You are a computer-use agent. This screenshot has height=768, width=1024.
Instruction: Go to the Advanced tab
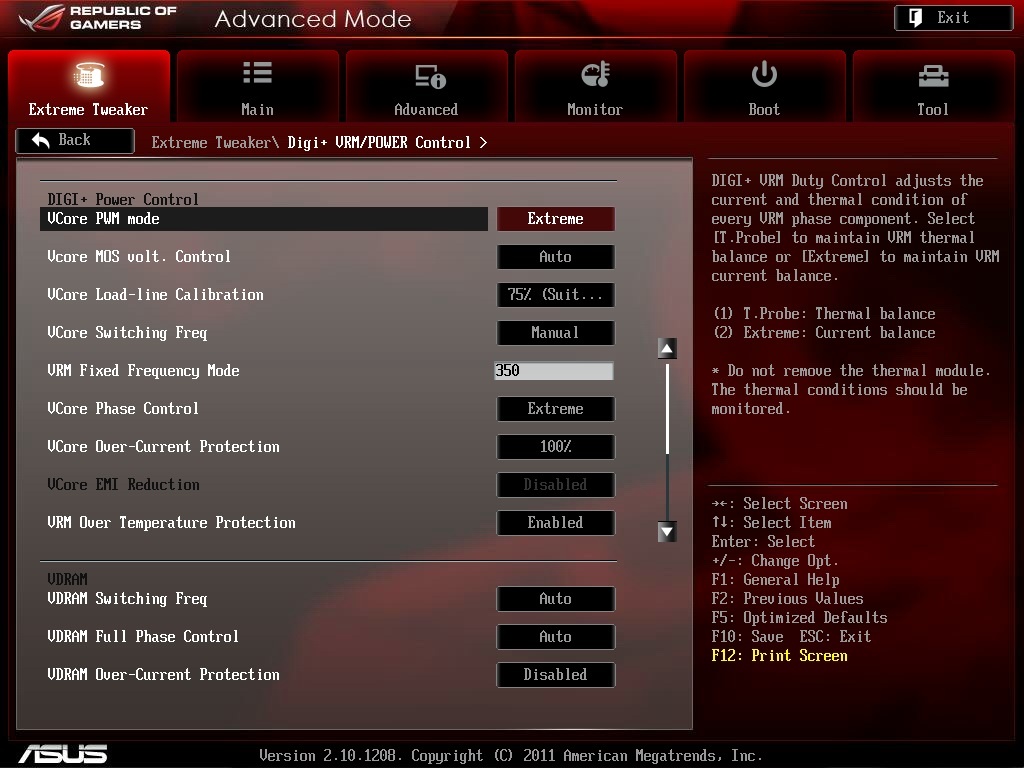426,86
